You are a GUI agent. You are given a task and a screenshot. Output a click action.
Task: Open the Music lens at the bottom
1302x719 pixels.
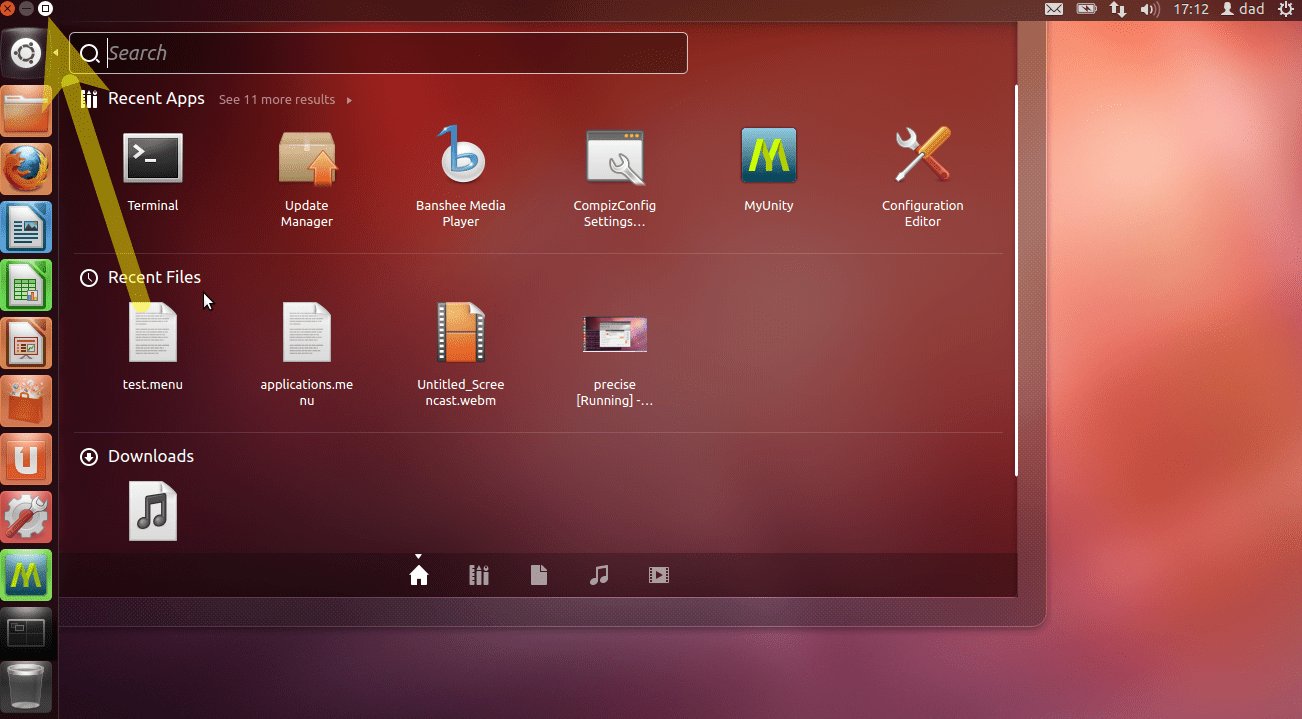point(598,574)
